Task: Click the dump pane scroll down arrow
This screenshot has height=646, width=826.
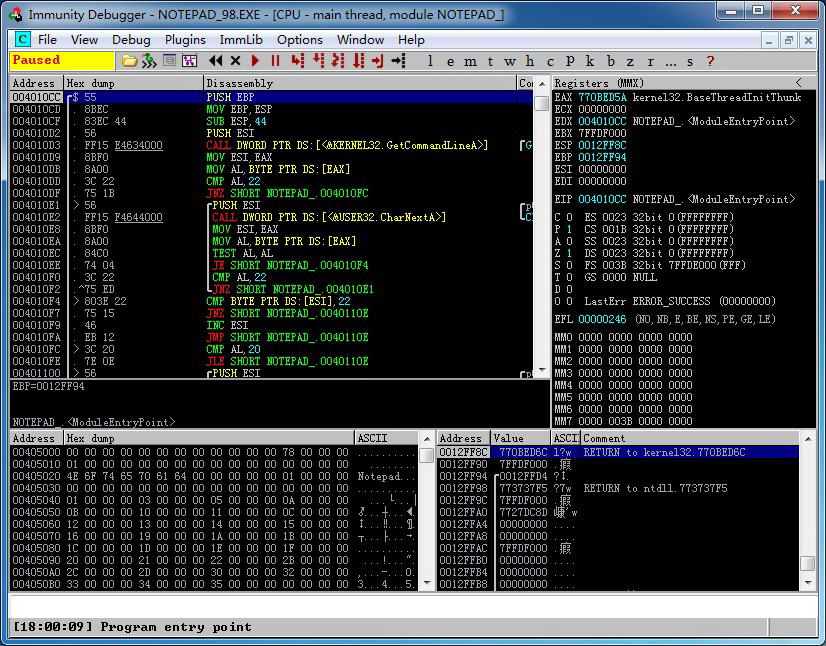Action: pos(427,583)
